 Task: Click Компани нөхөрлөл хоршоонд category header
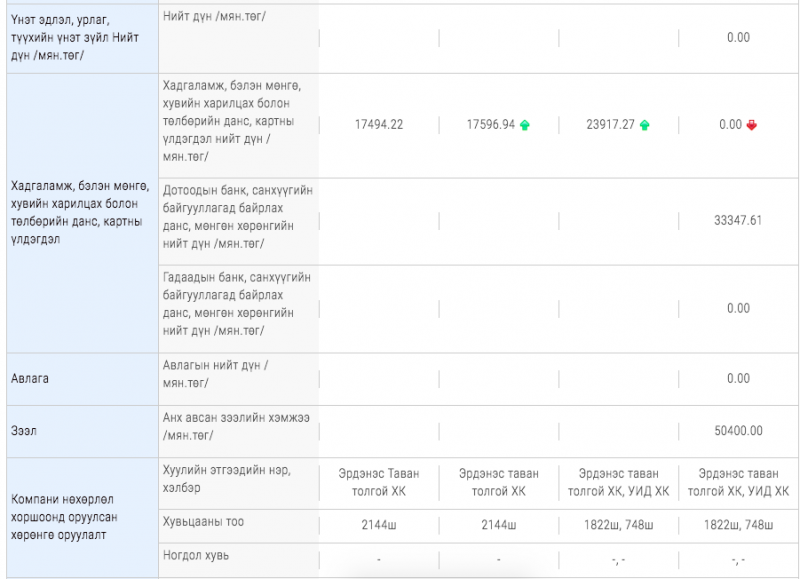pyautogui.click(x=64, y=517)
